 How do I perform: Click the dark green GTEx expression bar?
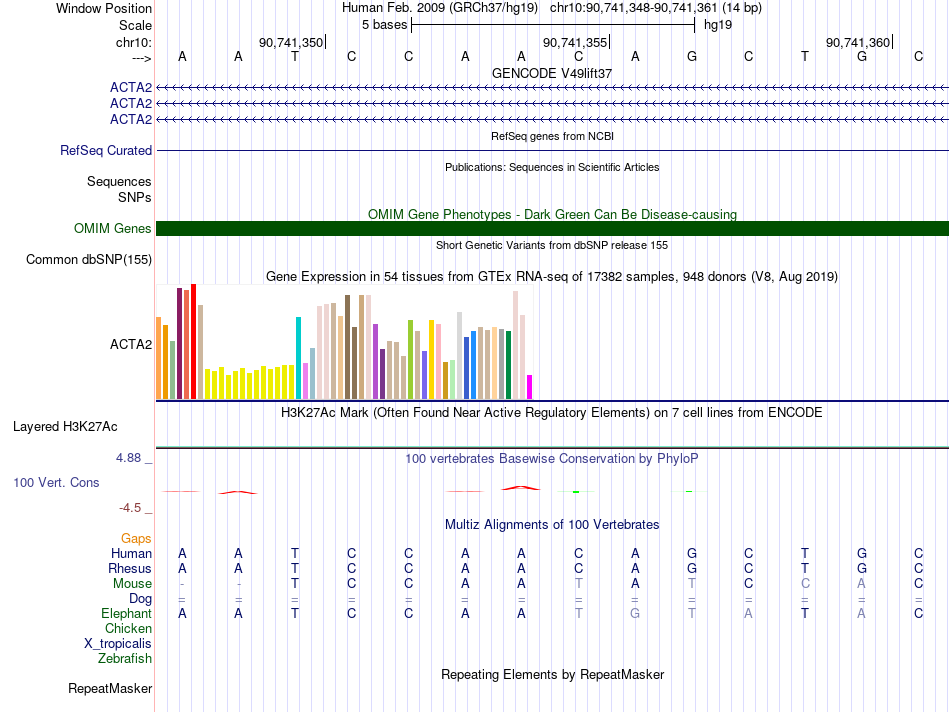[x=508, y=365]
